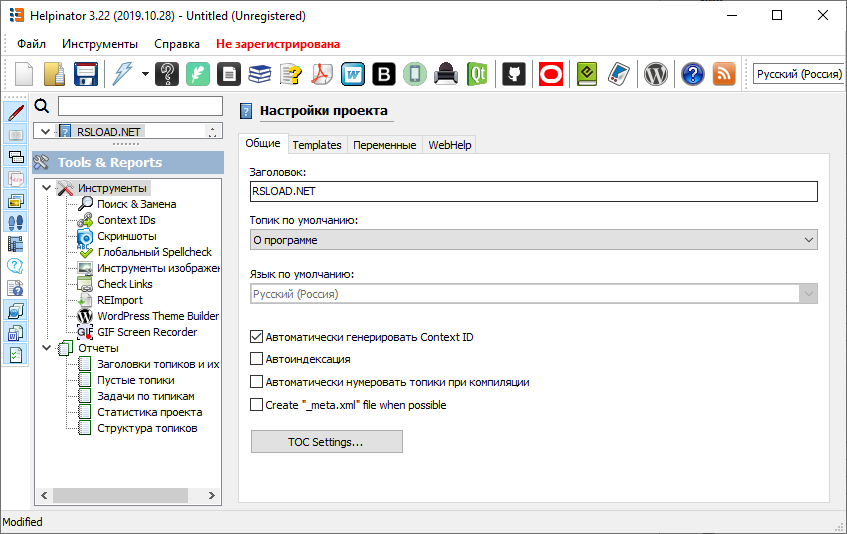
Task: Click the red Не зарегистрирована link
Action: [x=277, y=44]
